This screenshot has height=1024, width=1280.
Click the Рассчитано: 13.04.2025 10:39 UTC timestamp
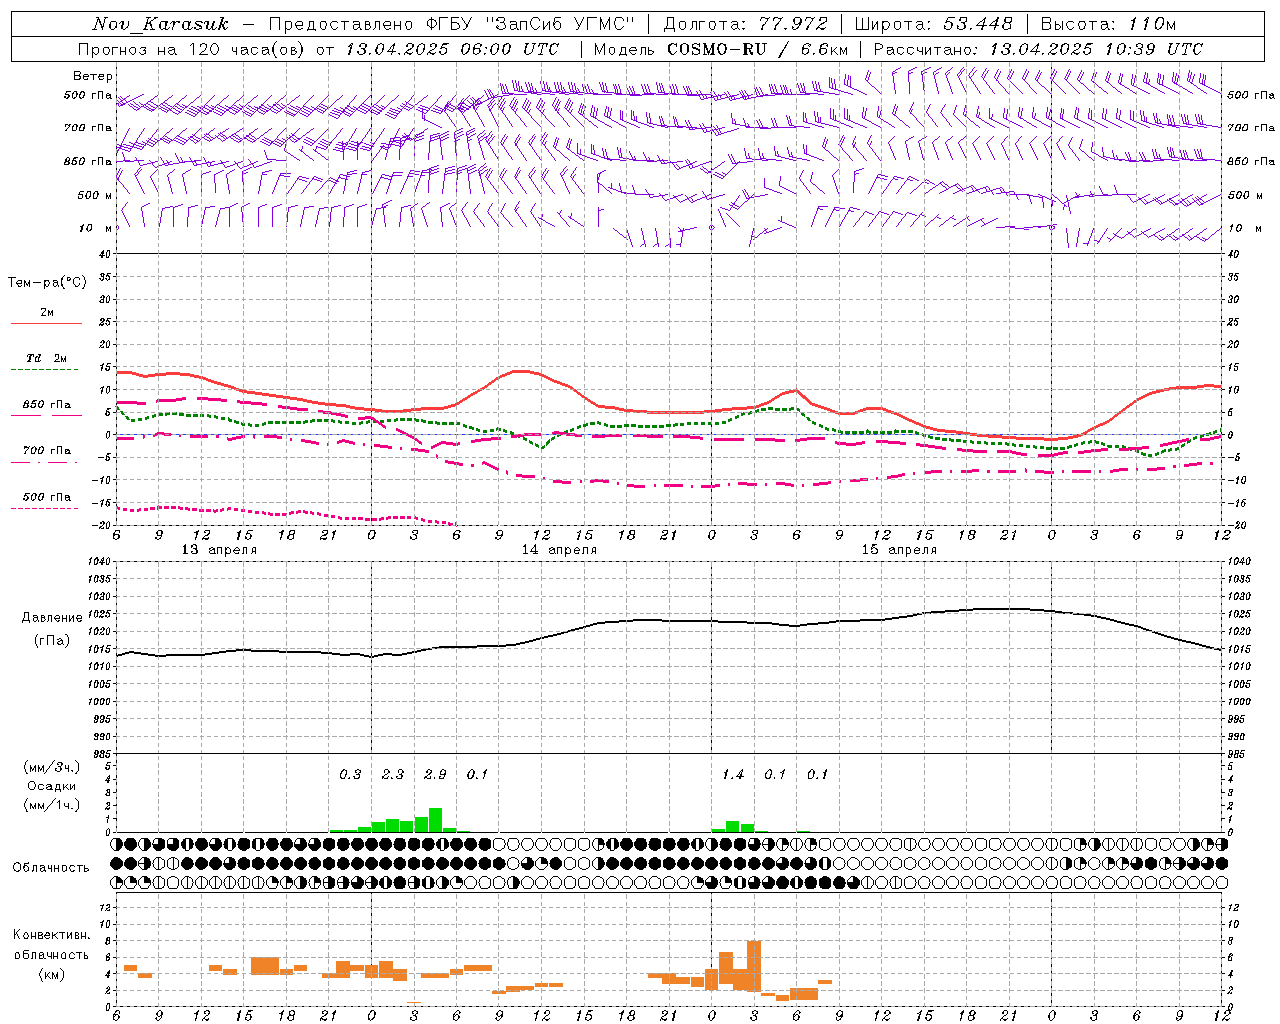coord(1038,49)
